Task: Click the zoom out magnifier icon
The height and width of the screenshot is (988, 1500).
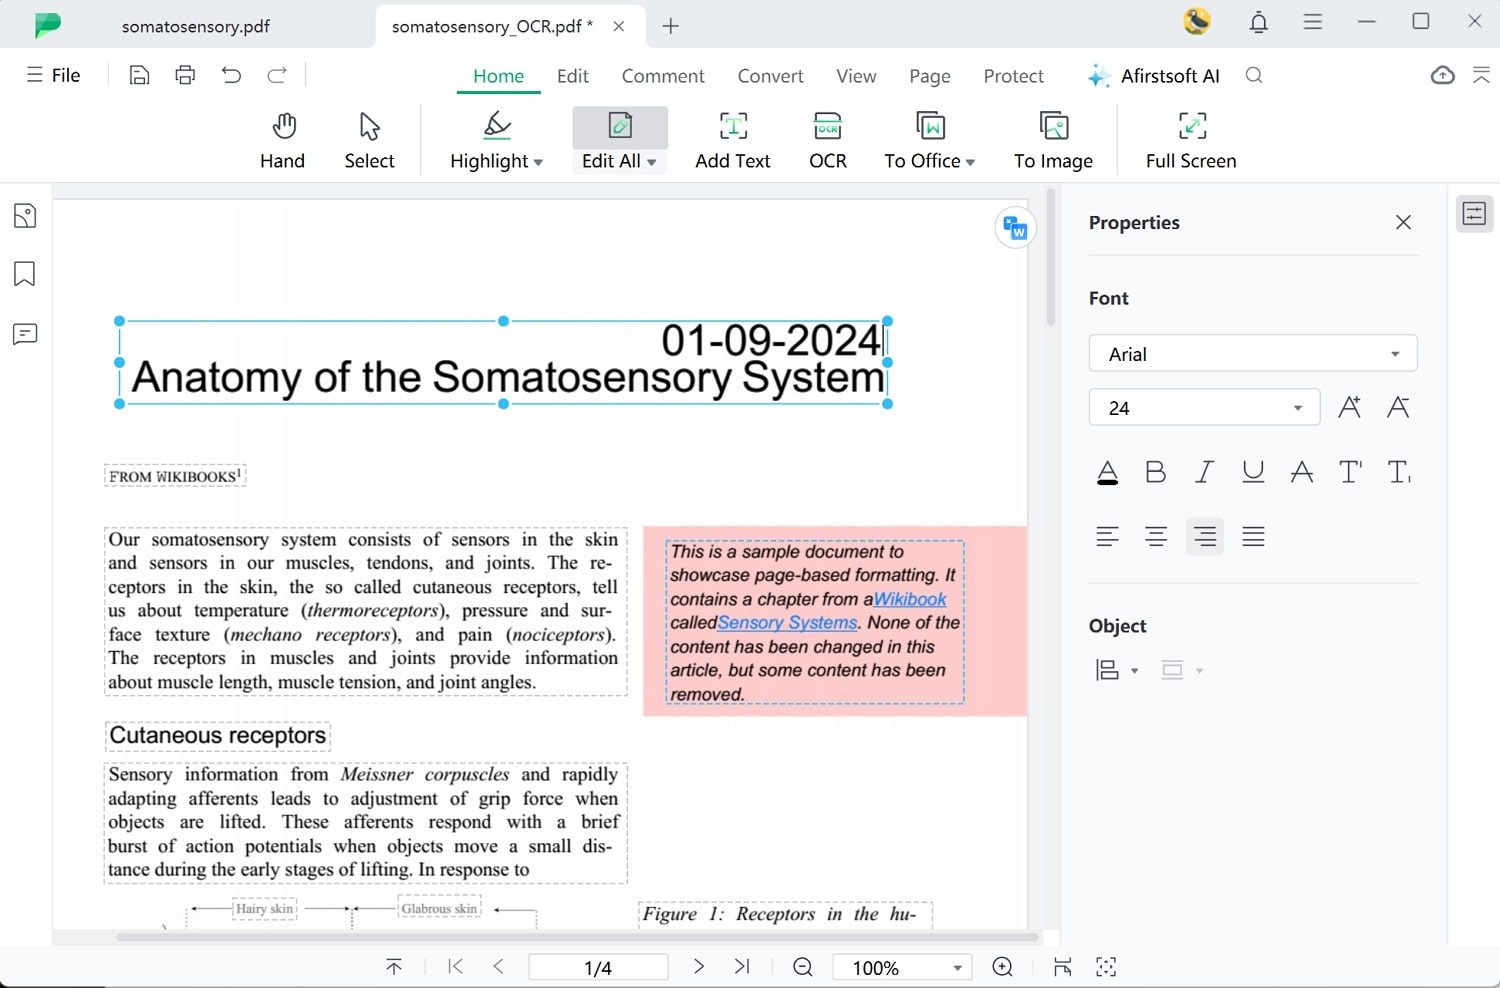Action: point(801,966)
